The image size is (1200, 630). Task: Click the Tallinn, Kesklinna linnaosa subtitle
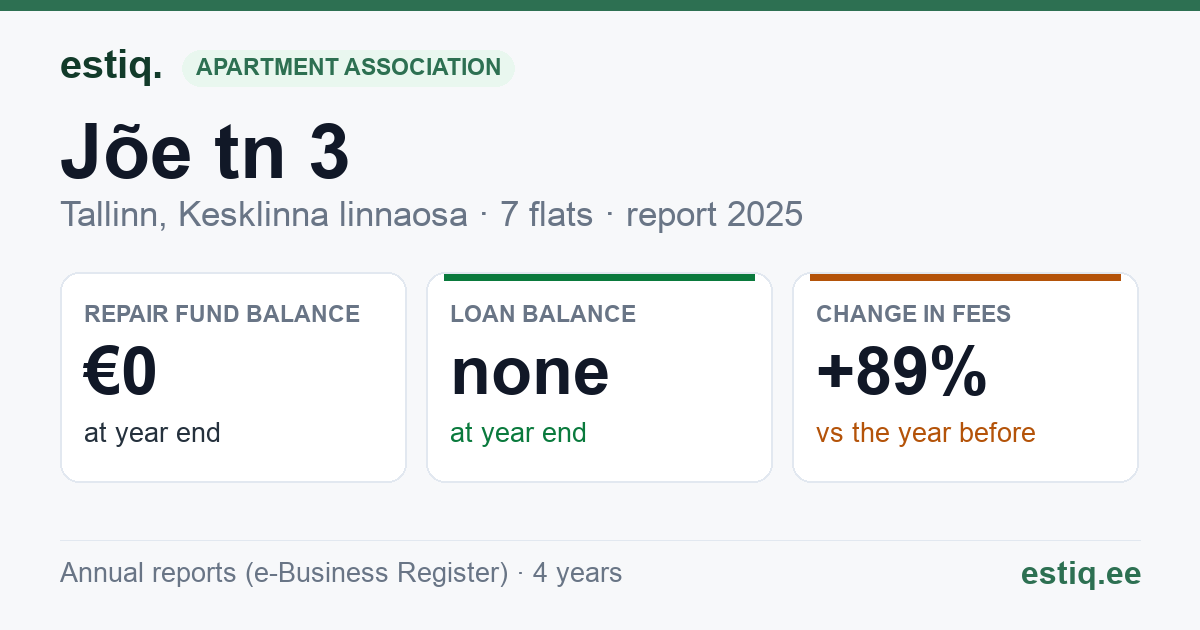pos(264,214)
